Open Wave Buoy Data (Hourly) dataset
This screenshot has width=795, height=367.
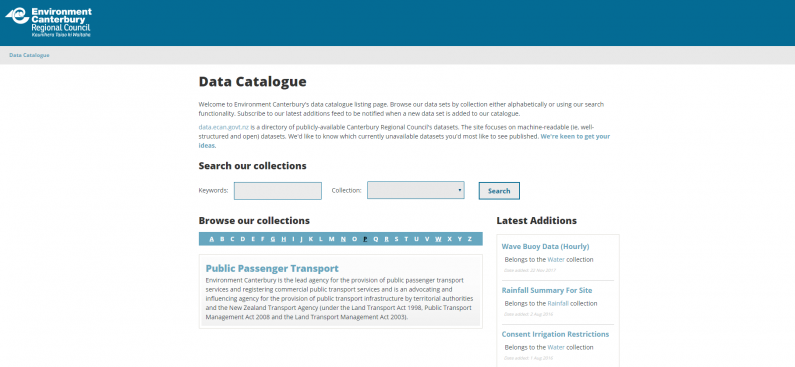coord(545,246)
